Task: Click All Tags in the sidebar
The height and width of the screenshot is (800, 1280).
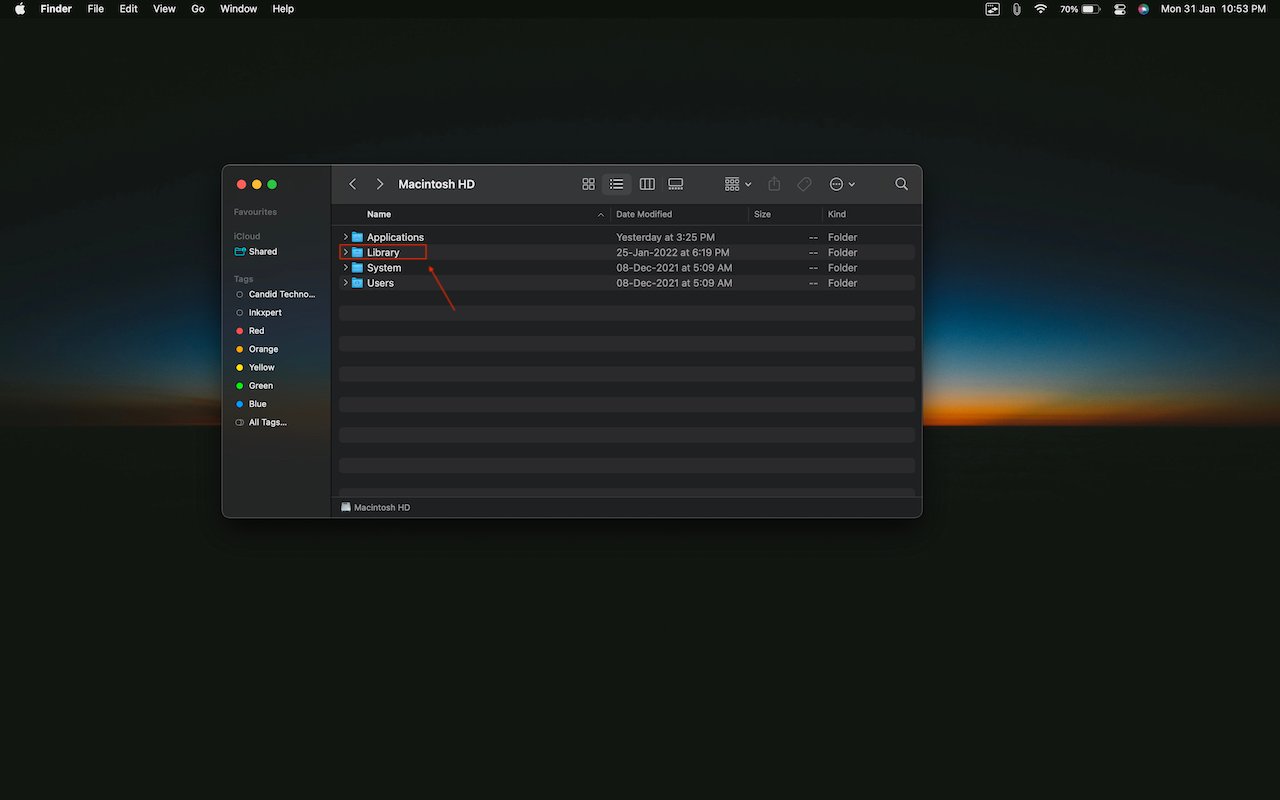Action: (267, 422)
